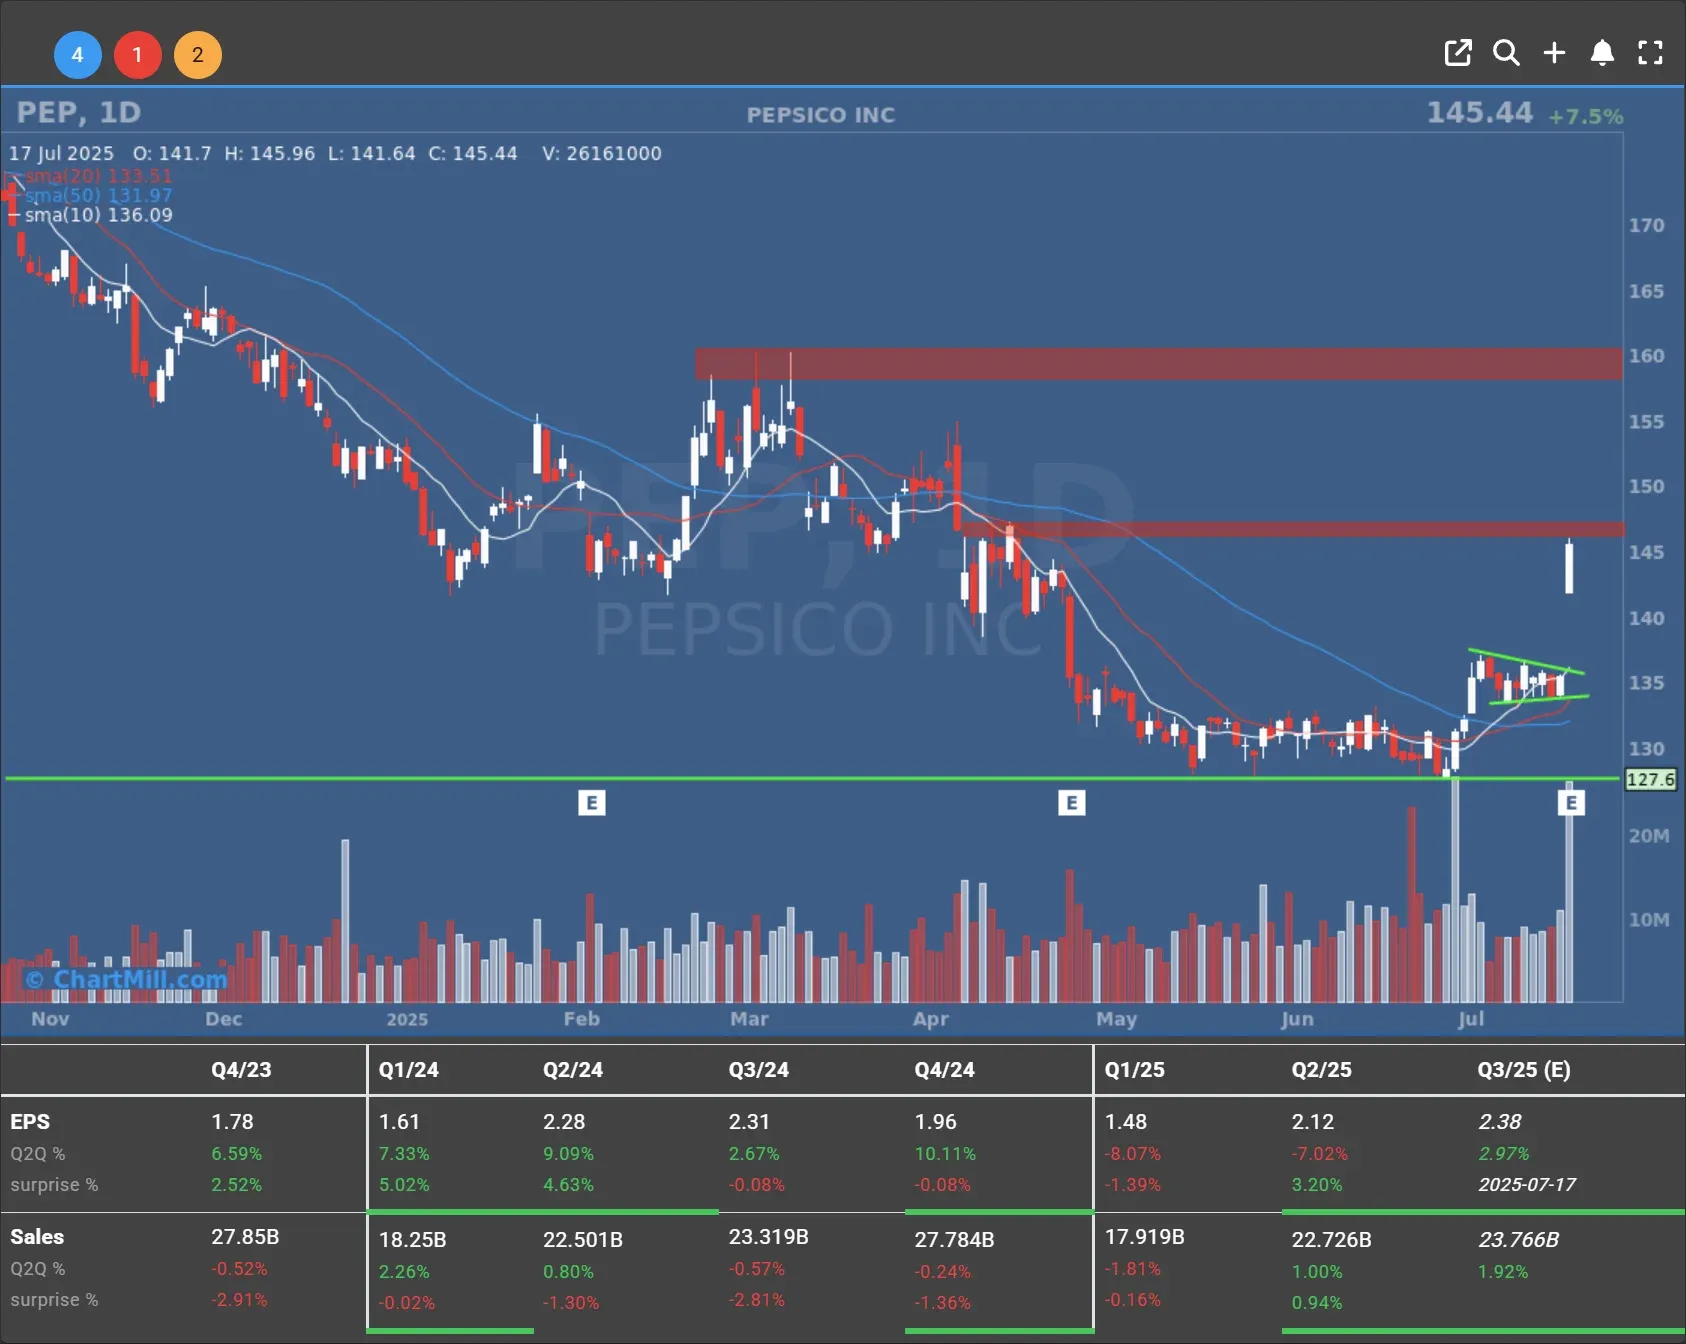Click the plus add icon
The height and width of the screenshot is (1344, 1686).
[x=1554, y=53]
